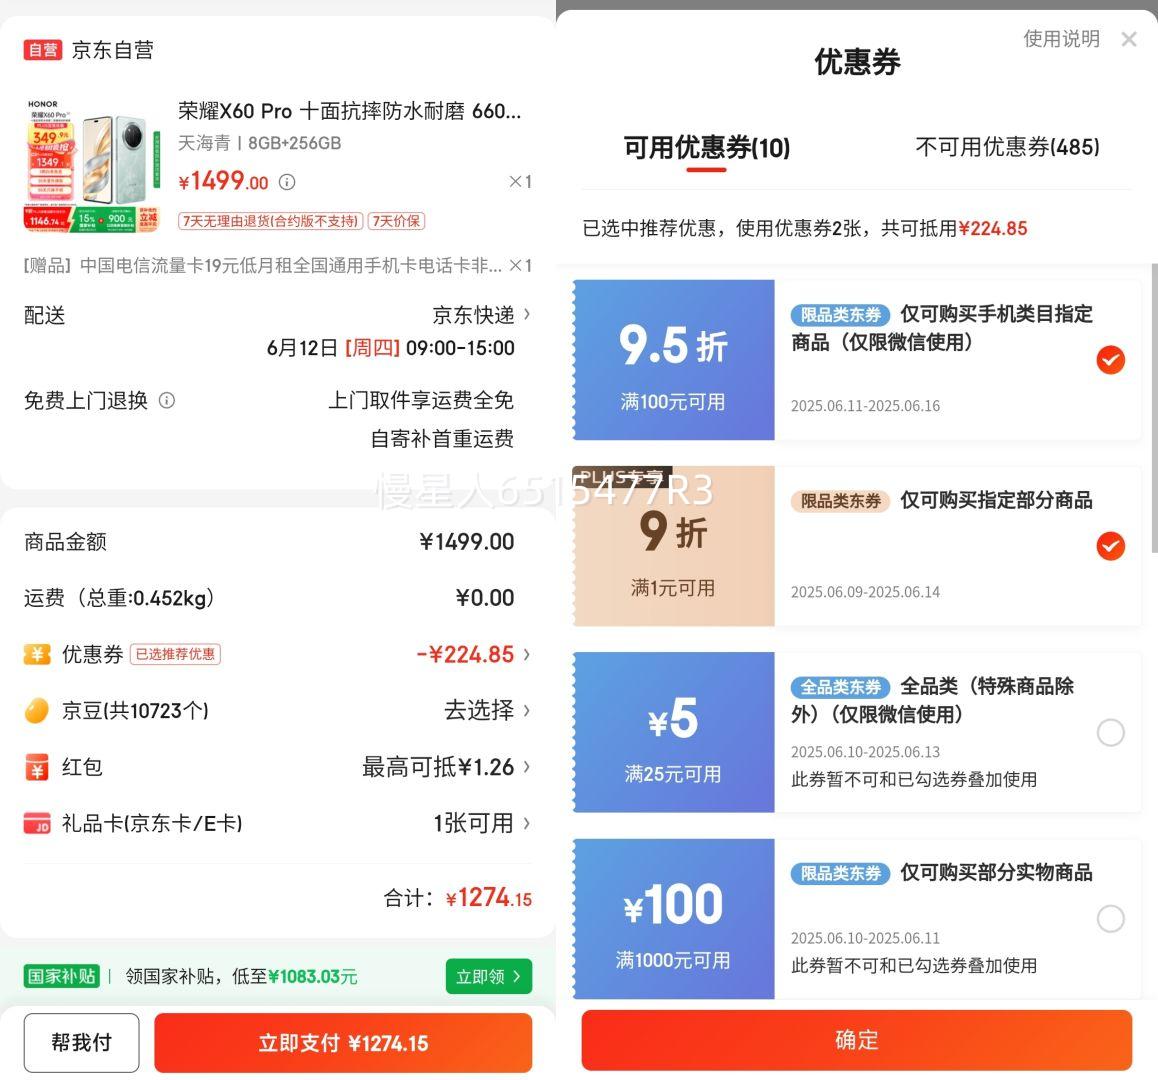This screenshot has width=1158, height=1080.
Task: Tap the 确定 confirm button
Action: [x=857, y=1040]
